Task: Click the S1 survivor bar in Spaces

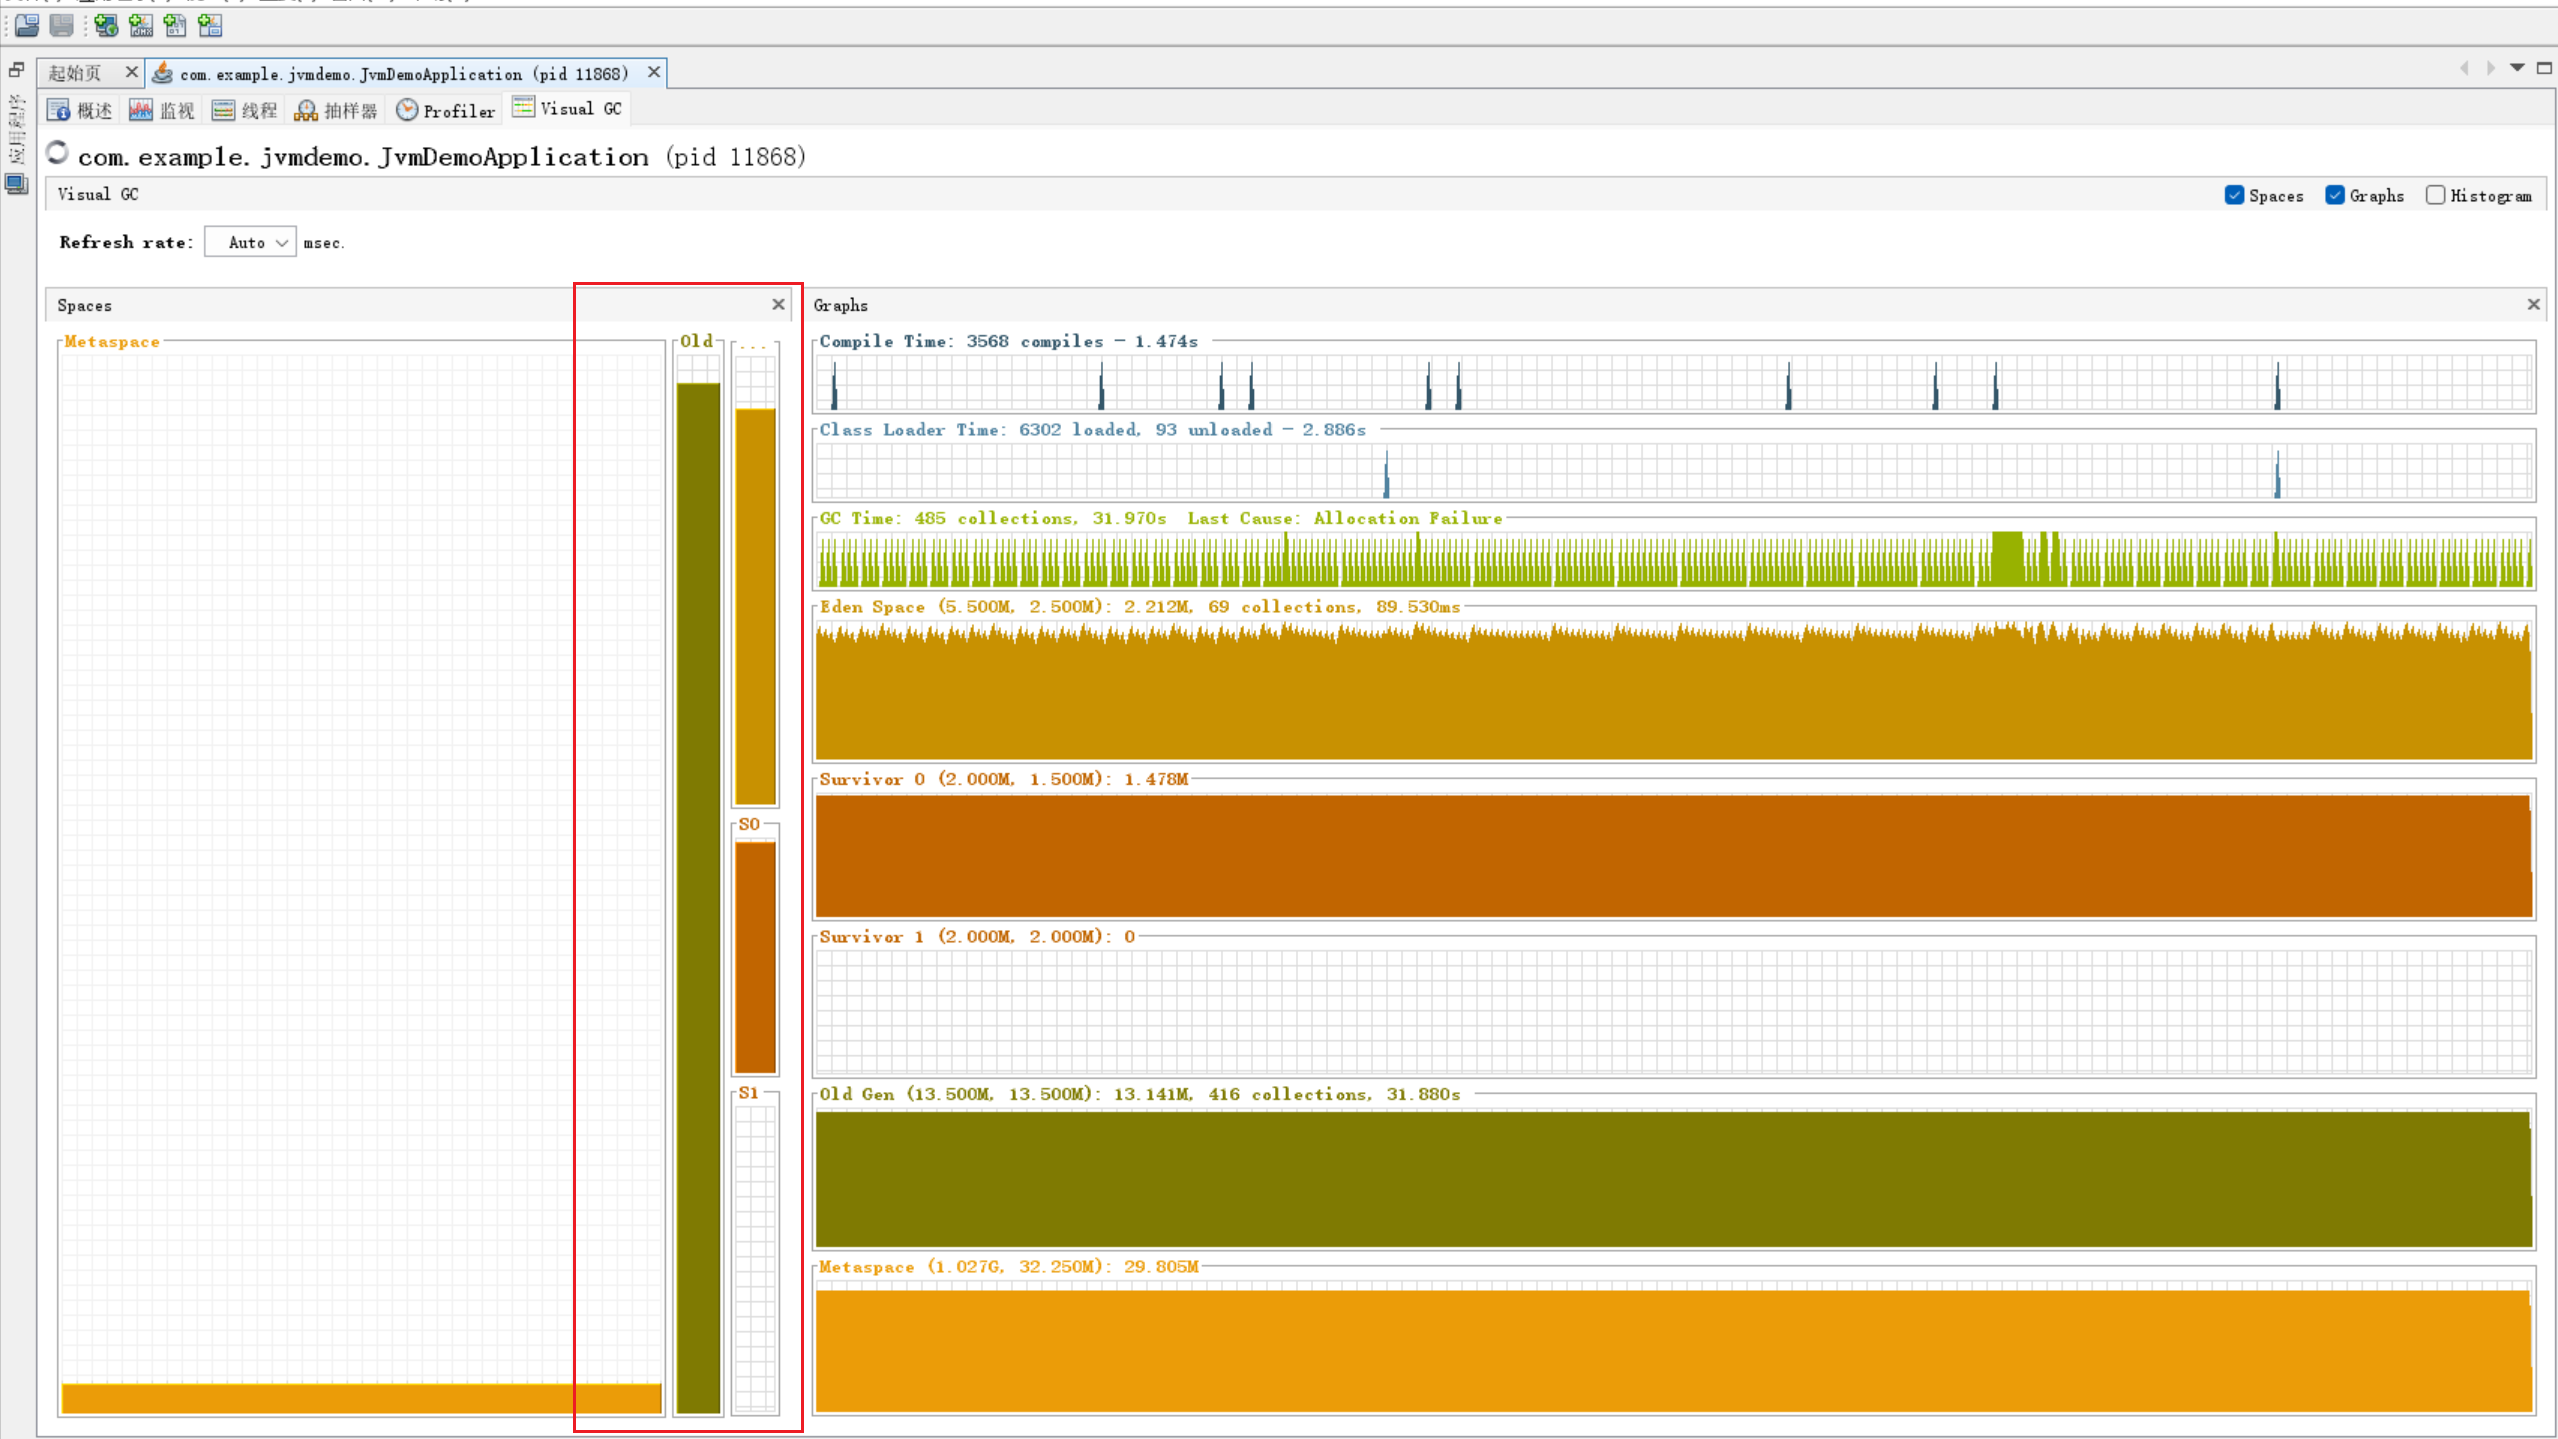Action: [x=755, y=1259]
